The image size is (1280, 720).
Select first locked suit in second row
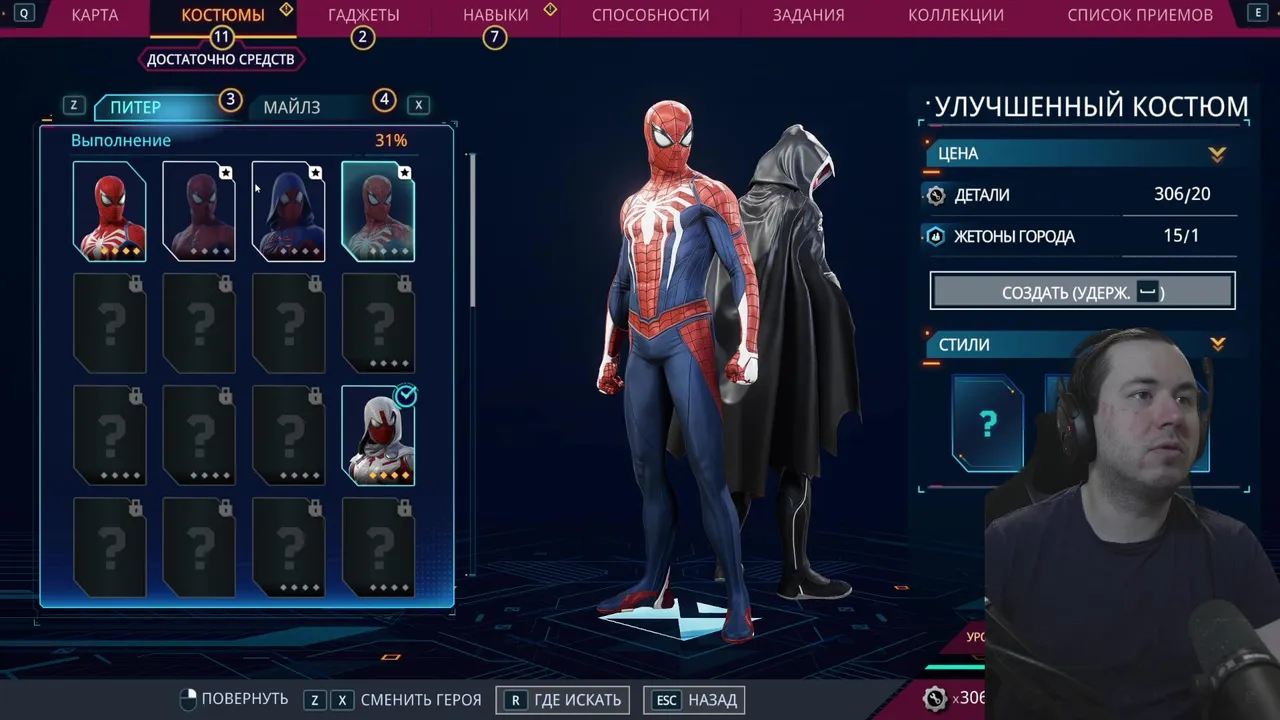coord(109,323)
